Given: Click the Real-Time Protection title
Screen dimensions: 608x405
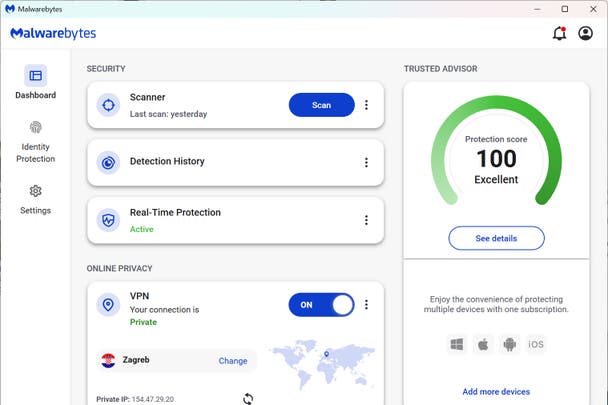Looking at the screenshot, I should pos(175,213).
